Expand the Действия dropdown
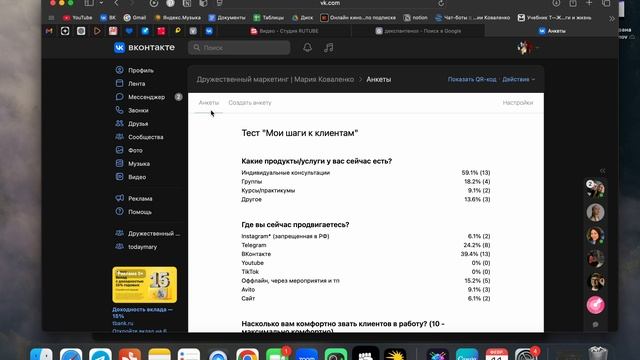 (x=518, y=79)
